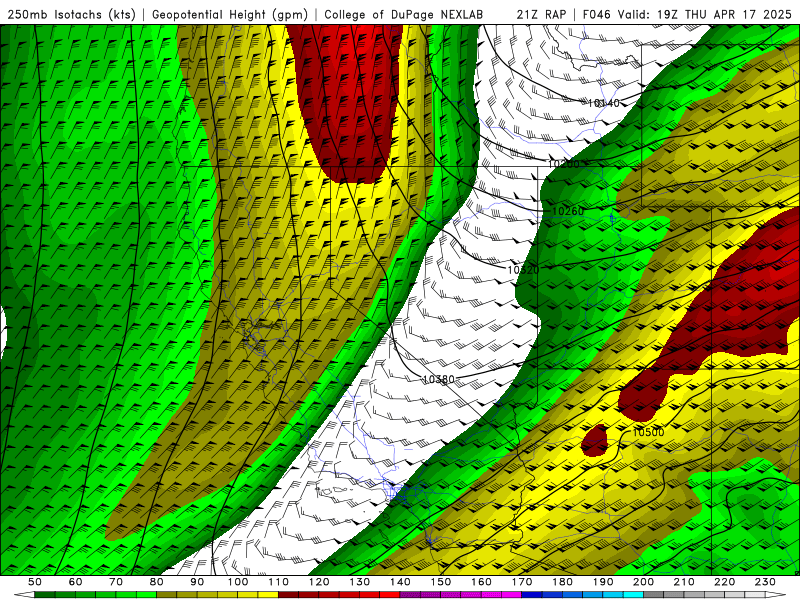Click the 220 value on the color scale
The image size is (800, 600).
point(725,582)
